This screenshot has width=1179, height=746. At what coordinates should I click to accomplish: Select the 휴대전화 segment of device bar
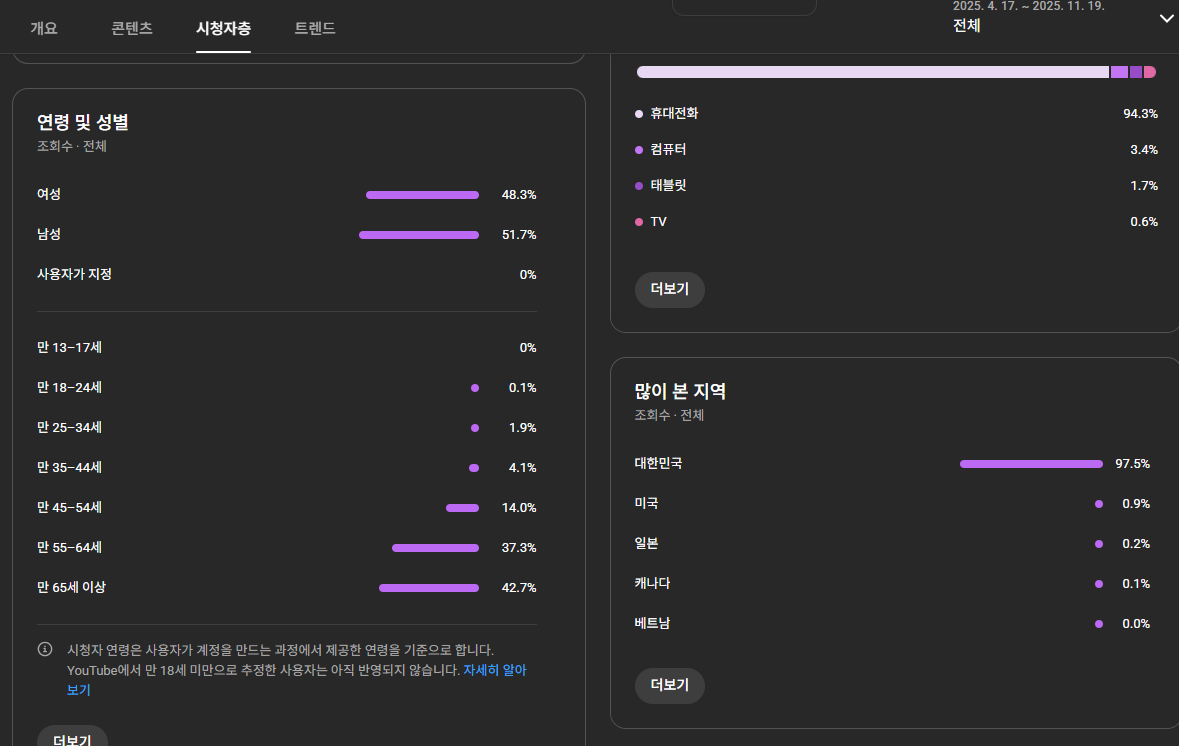pyautogui.click(x=872, y=72)
